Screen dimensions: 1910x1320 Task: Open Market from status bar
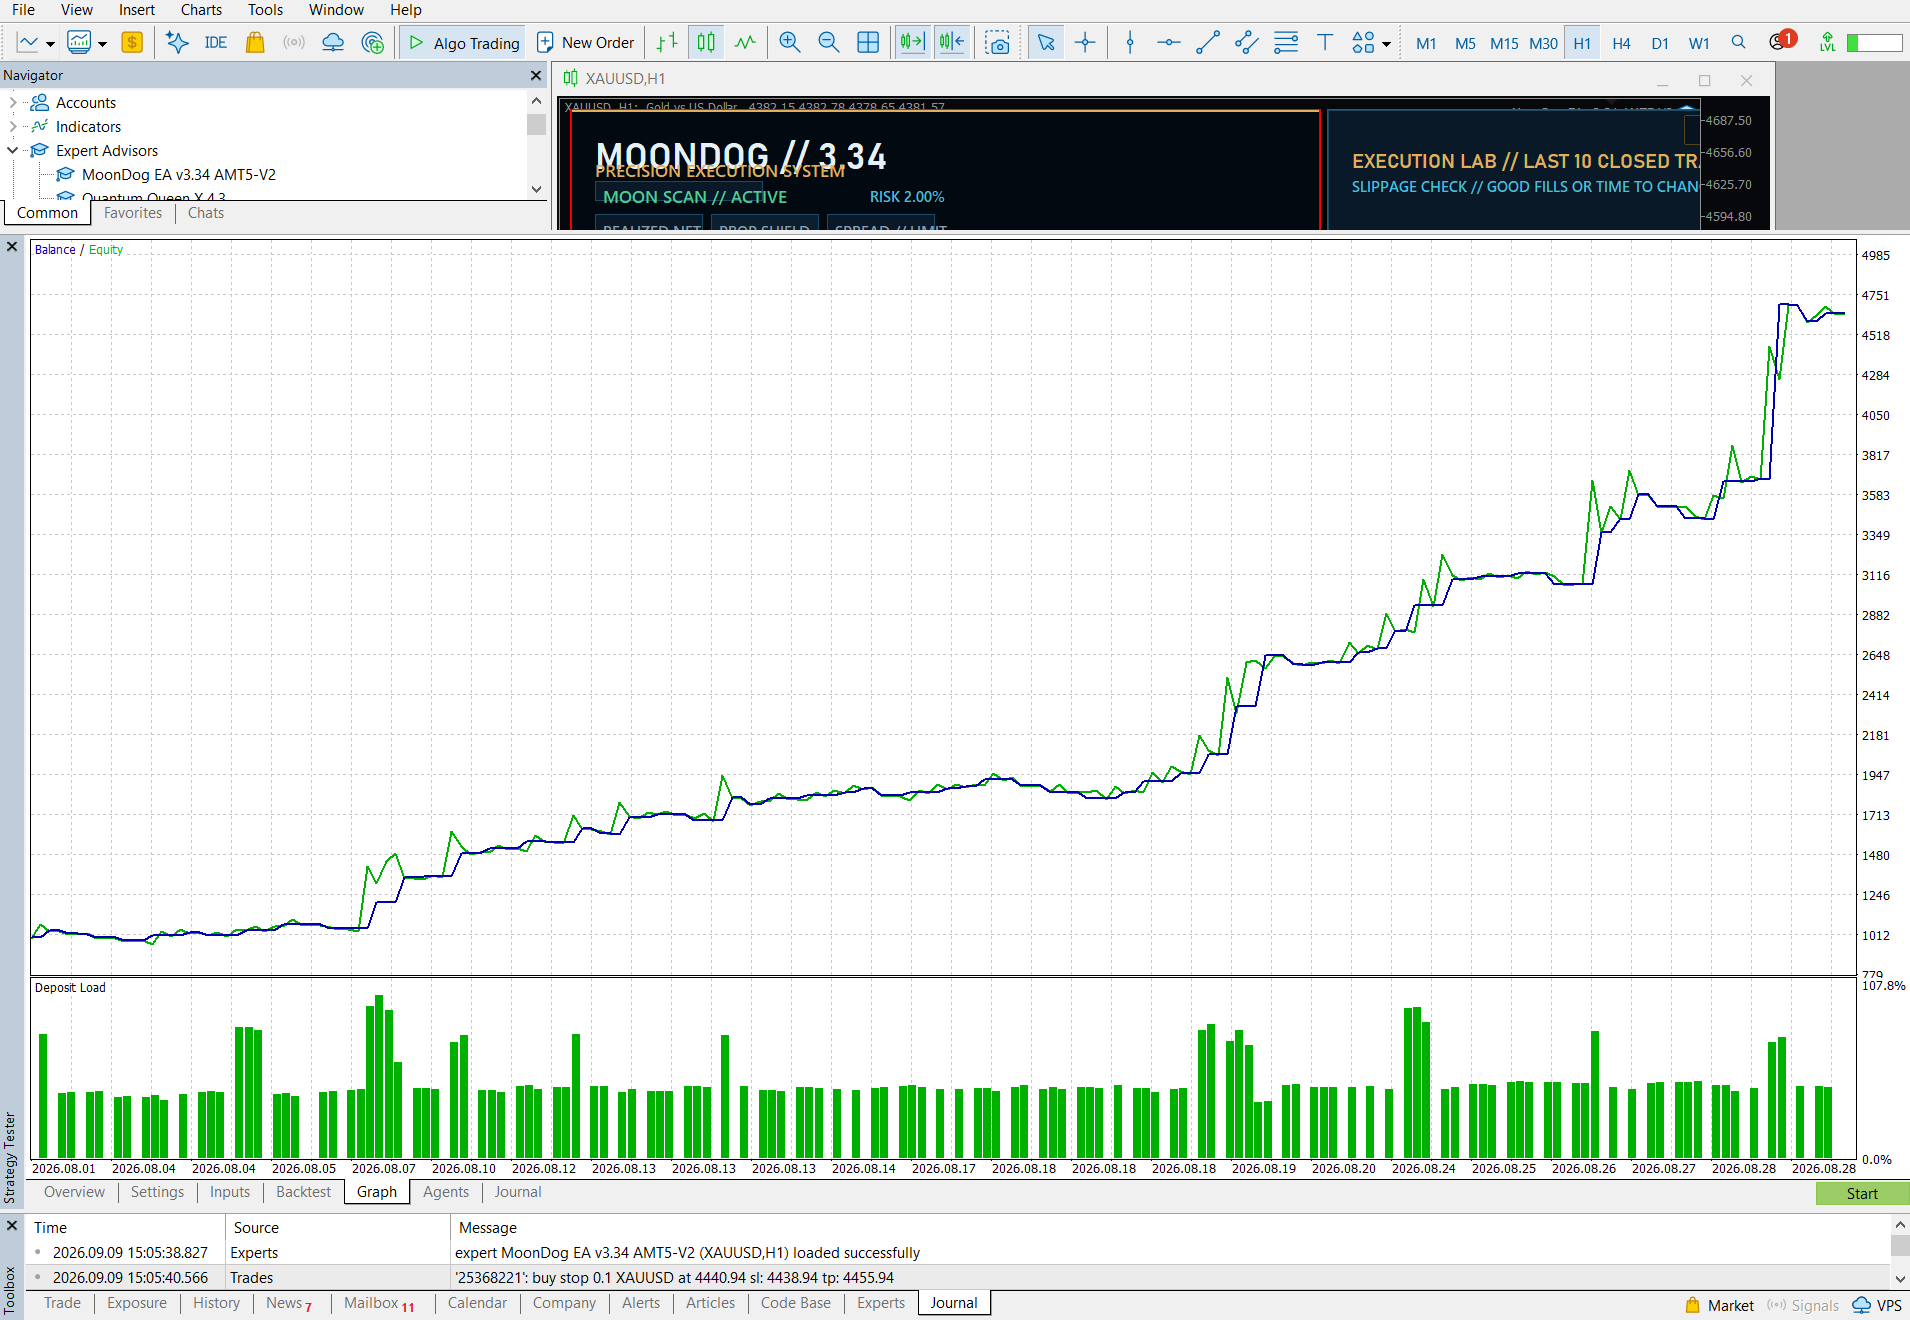pyautogui.click(x=1720, y=1305)
